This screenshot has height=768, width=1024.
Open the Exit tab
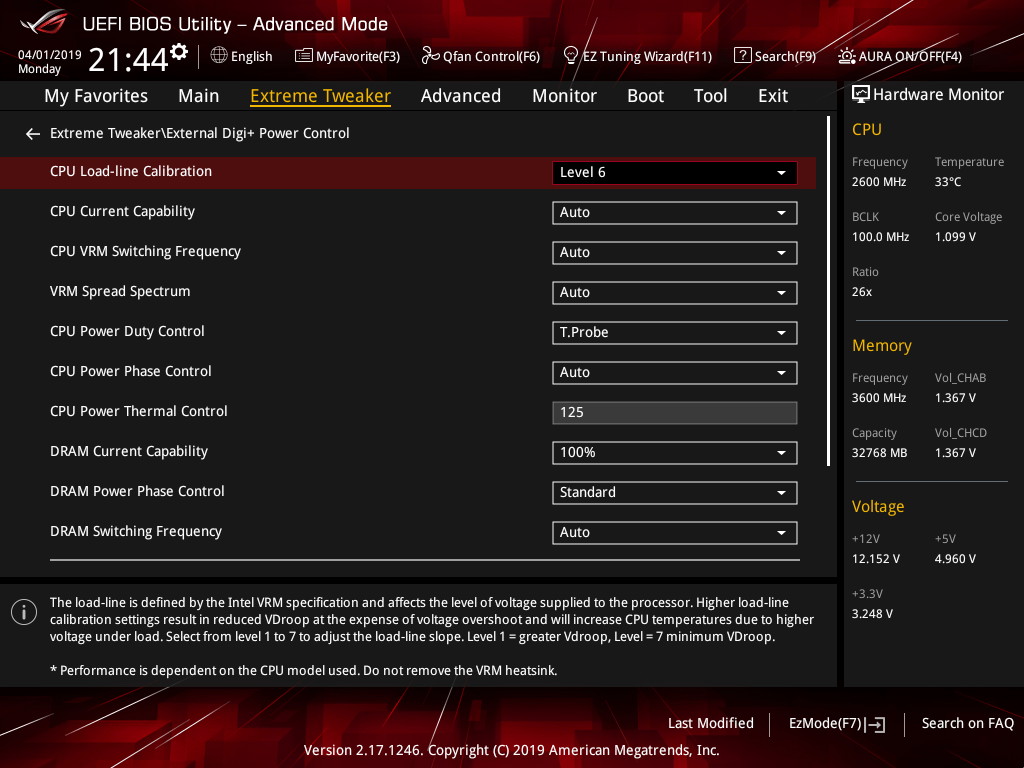[x=773, y=96]
